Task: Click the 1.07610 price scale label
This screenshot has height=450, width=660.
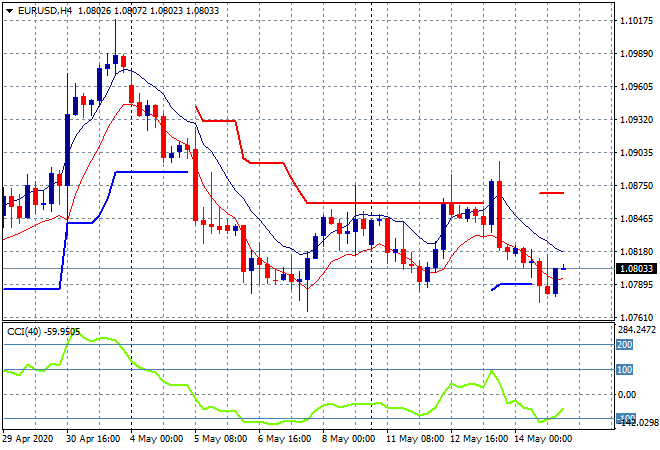Action: (637, 317)
